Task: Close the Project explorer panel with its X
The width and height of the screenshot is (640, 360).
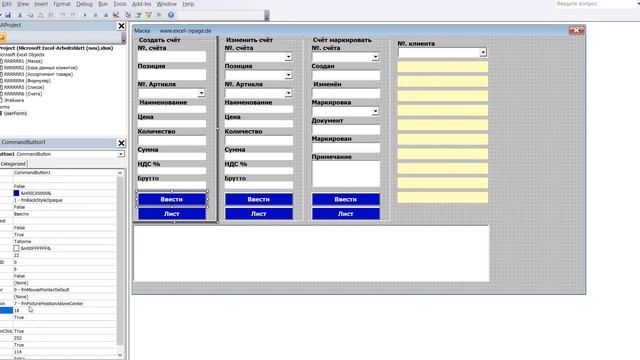Action: click(x=121, y=26)
